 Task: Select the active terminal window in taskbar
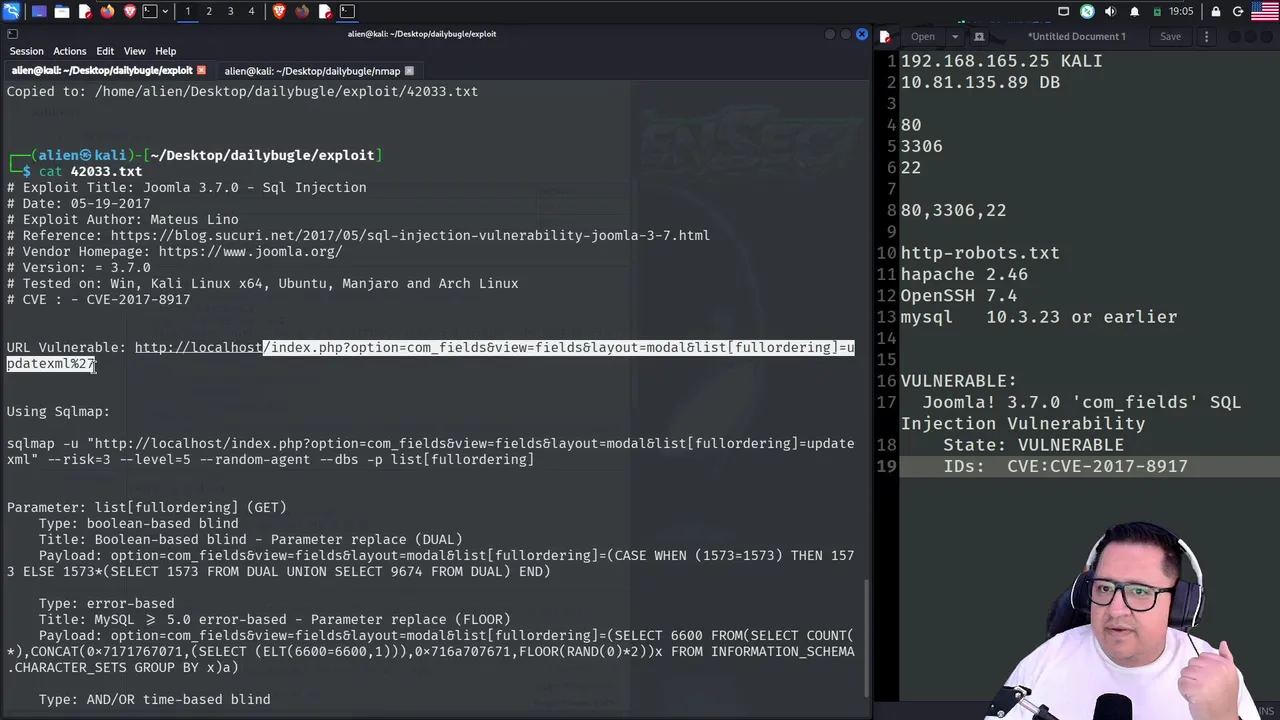(x=347, y=11)
